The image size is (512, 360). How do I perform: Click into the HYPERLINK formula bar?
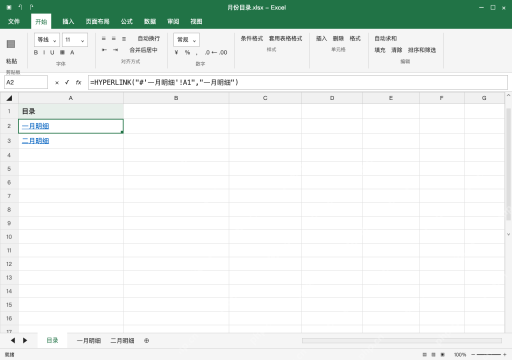click(298, 82)
